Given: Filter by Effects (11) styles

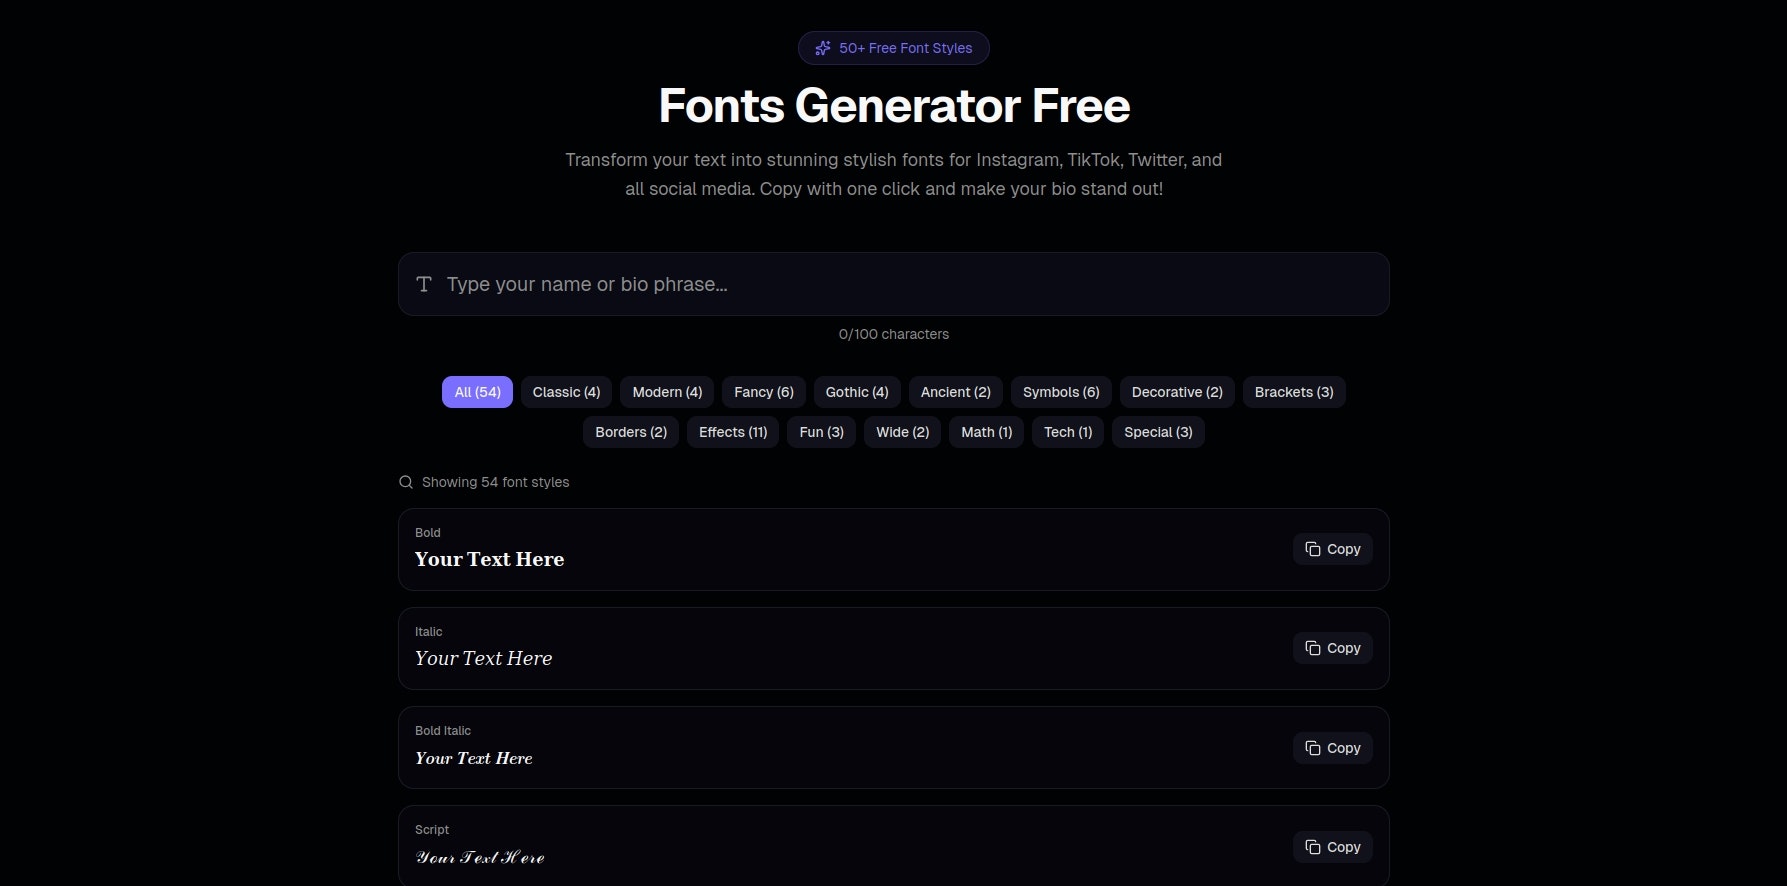Looking at the screenshot, I should click(733, 432).
